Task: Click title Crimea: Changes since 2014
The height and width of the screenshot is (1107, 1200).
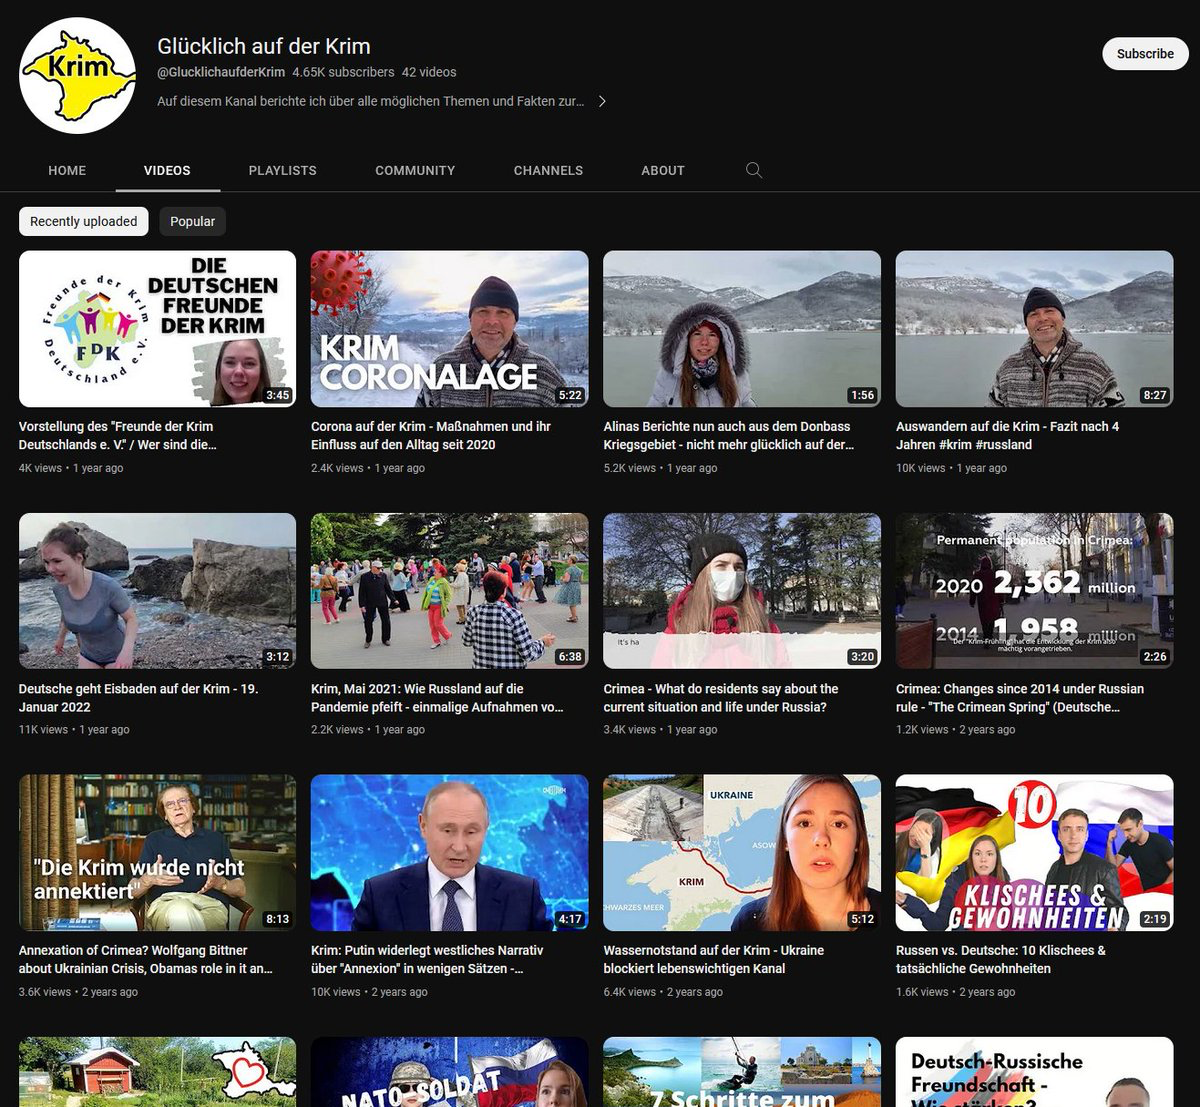Action: 1020,697
